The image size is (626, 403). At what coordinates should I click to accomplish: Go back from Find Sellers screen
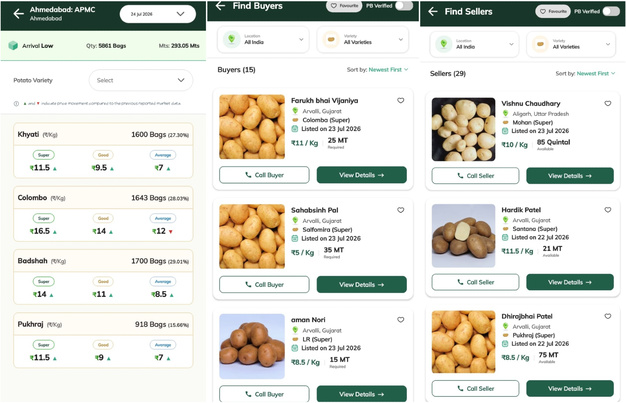coord(433,12)
